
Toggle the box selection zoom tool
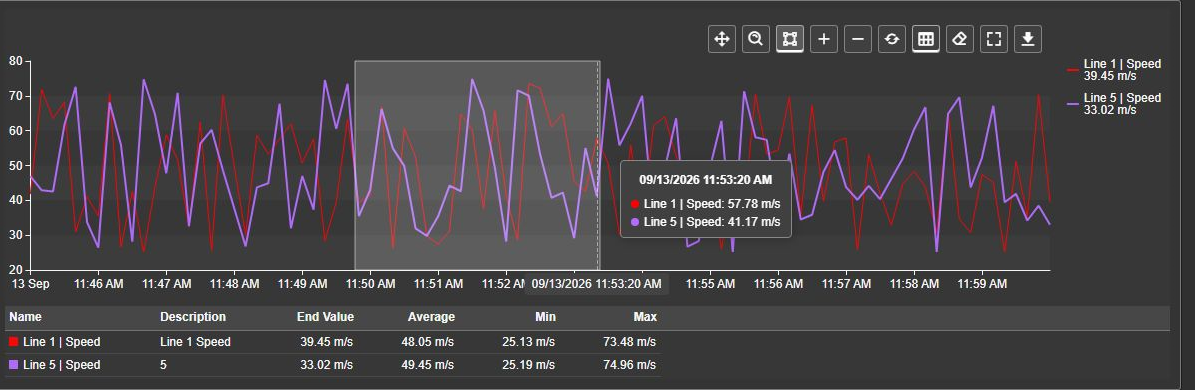pyautogui.click(x=790, y=39)
